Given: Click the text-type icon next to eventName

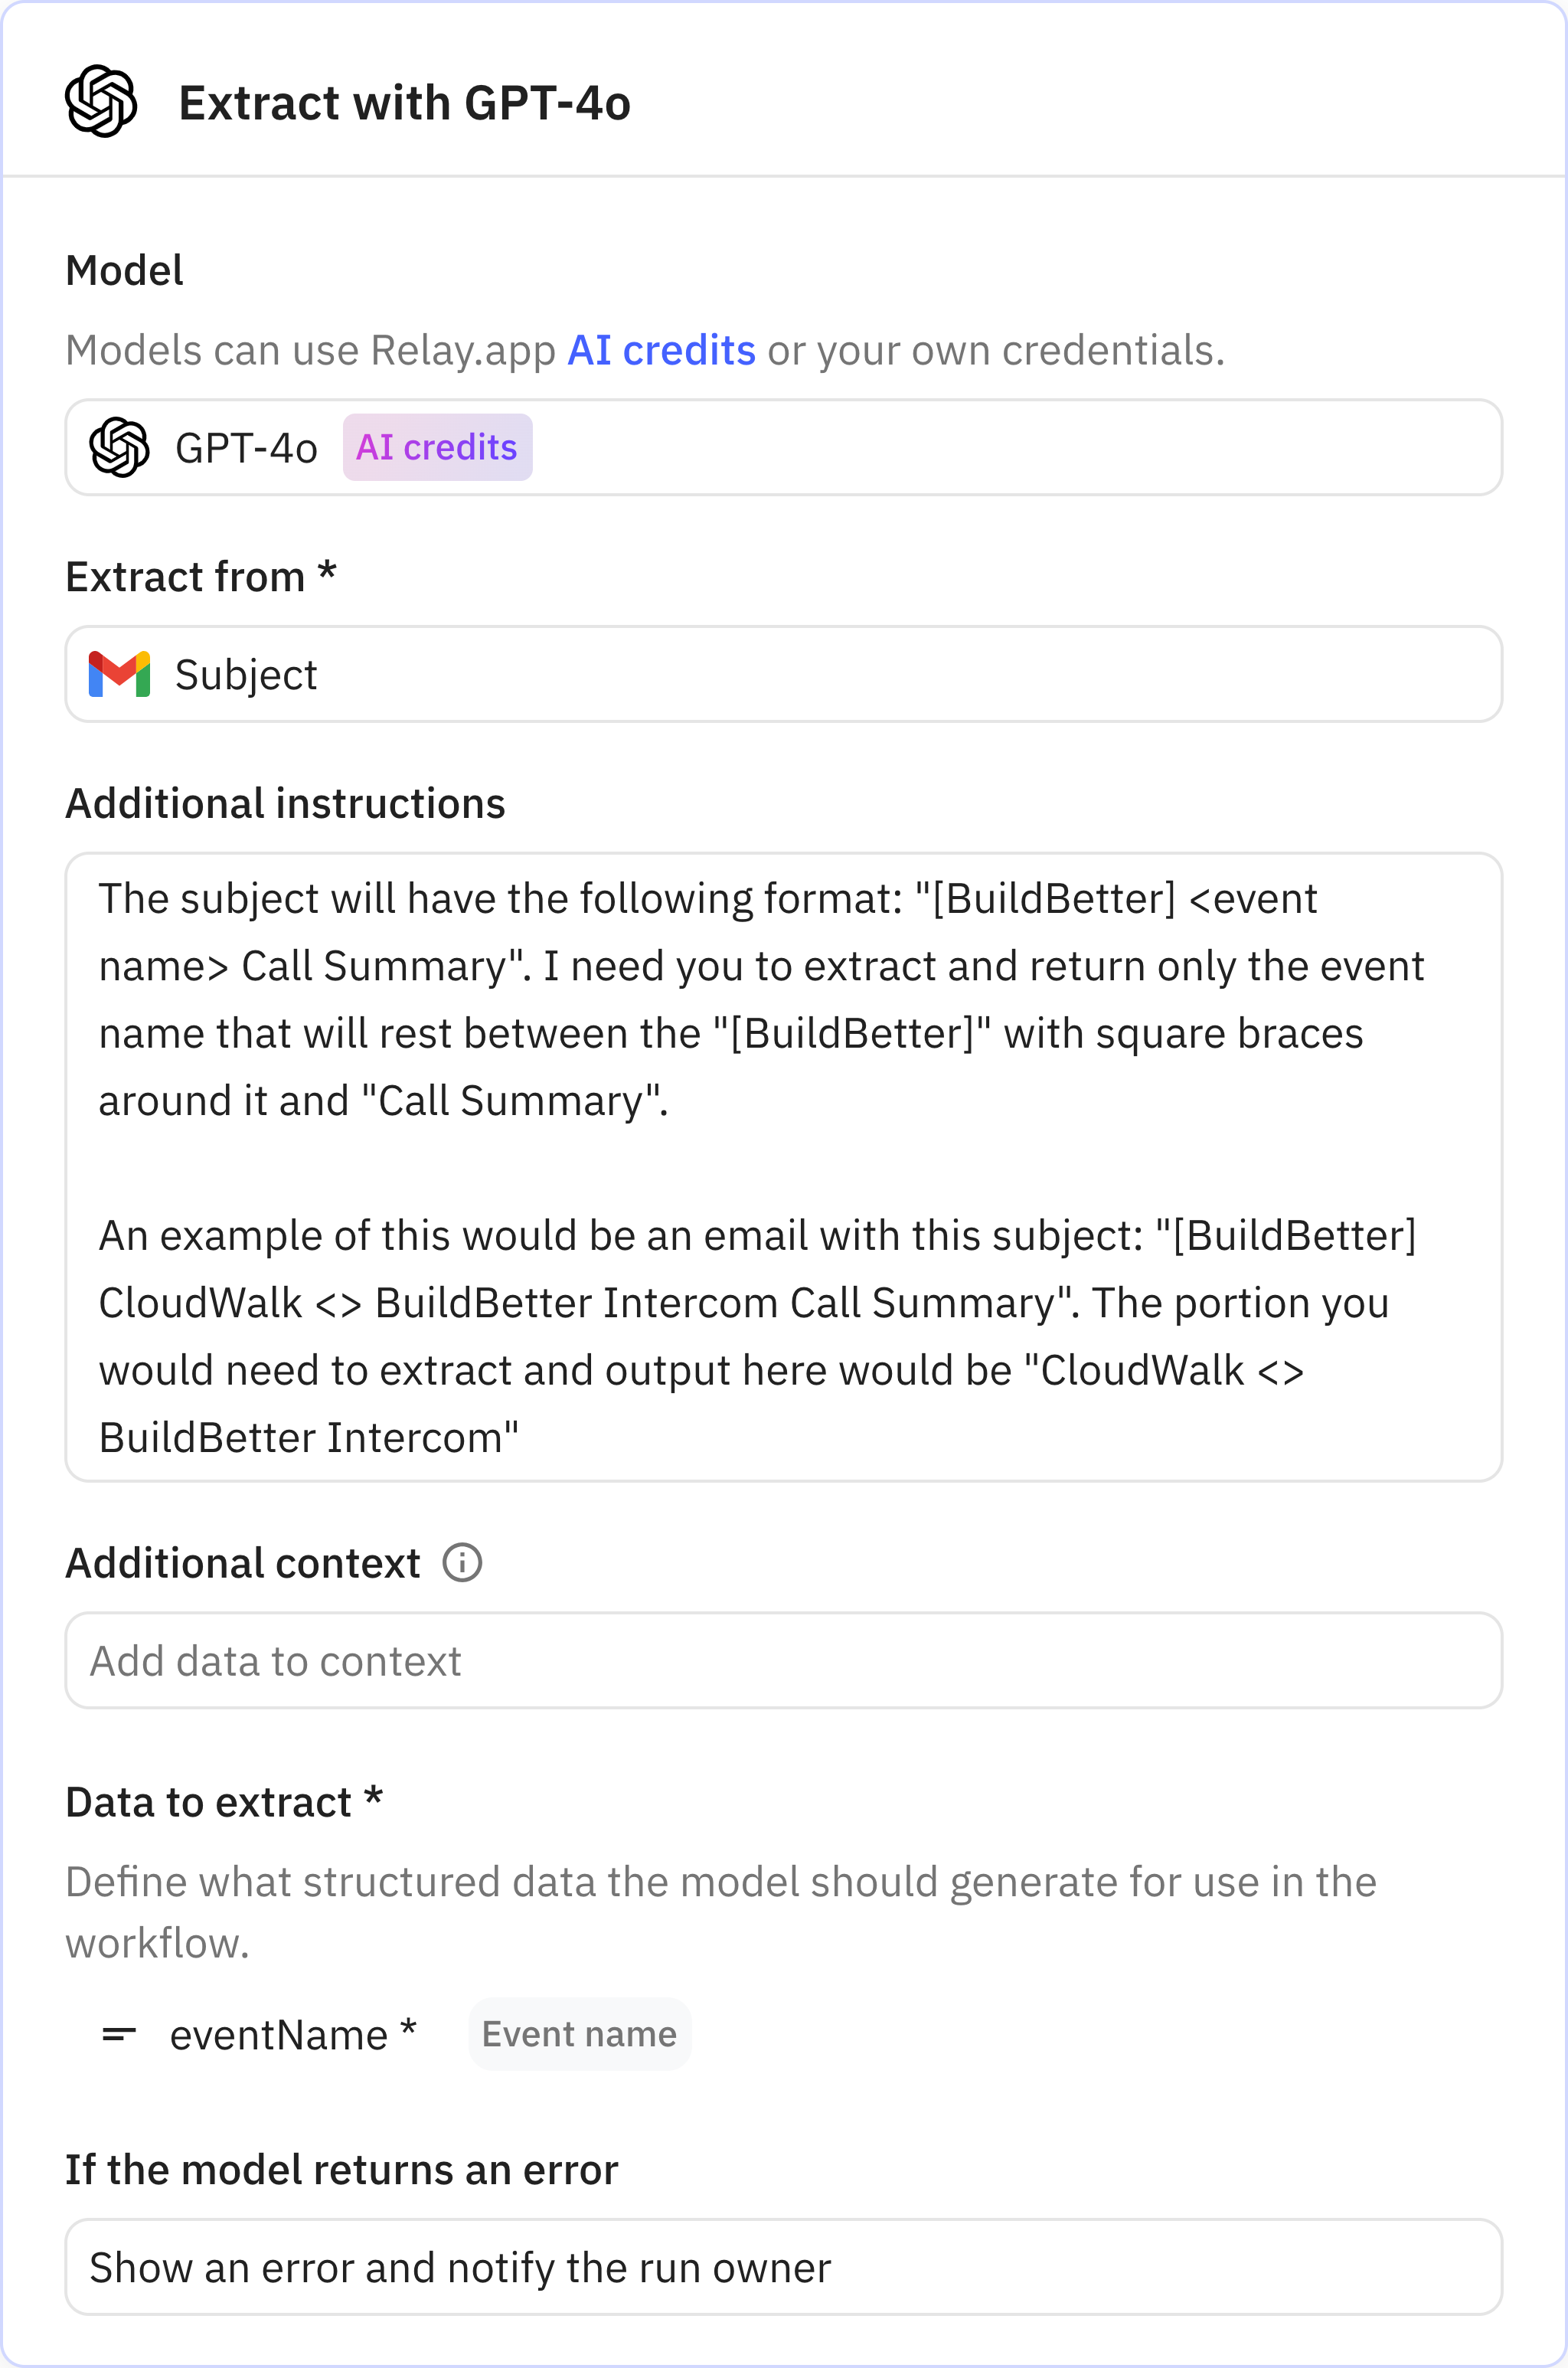Looking at the screenshot, I should pos(120,2033).
